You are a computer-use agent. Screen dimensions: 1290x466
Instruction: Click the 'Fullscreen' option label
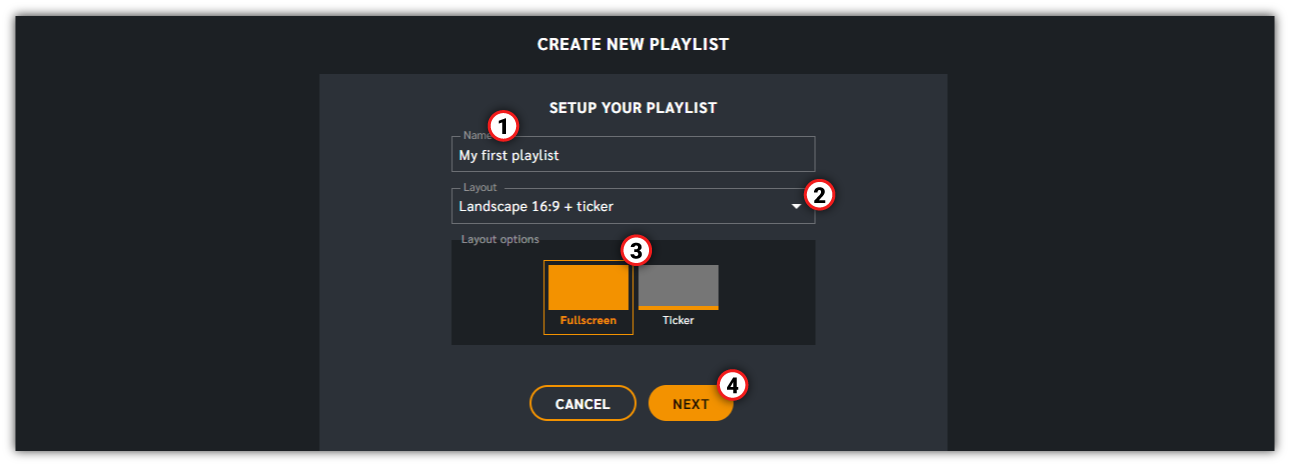click(x=588, y=321)
